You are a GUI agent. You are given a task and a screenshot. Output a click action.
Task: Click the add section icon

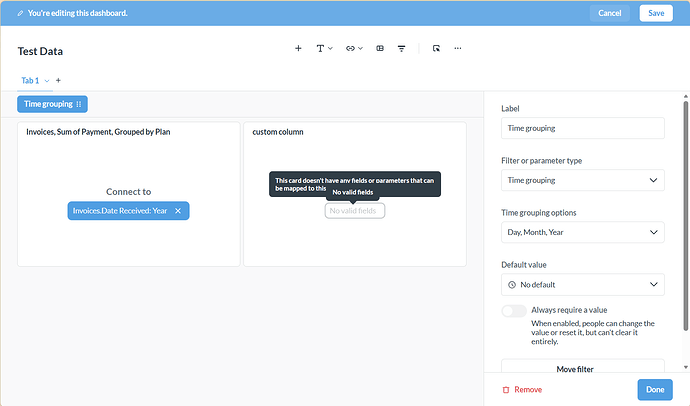[380, 48]
